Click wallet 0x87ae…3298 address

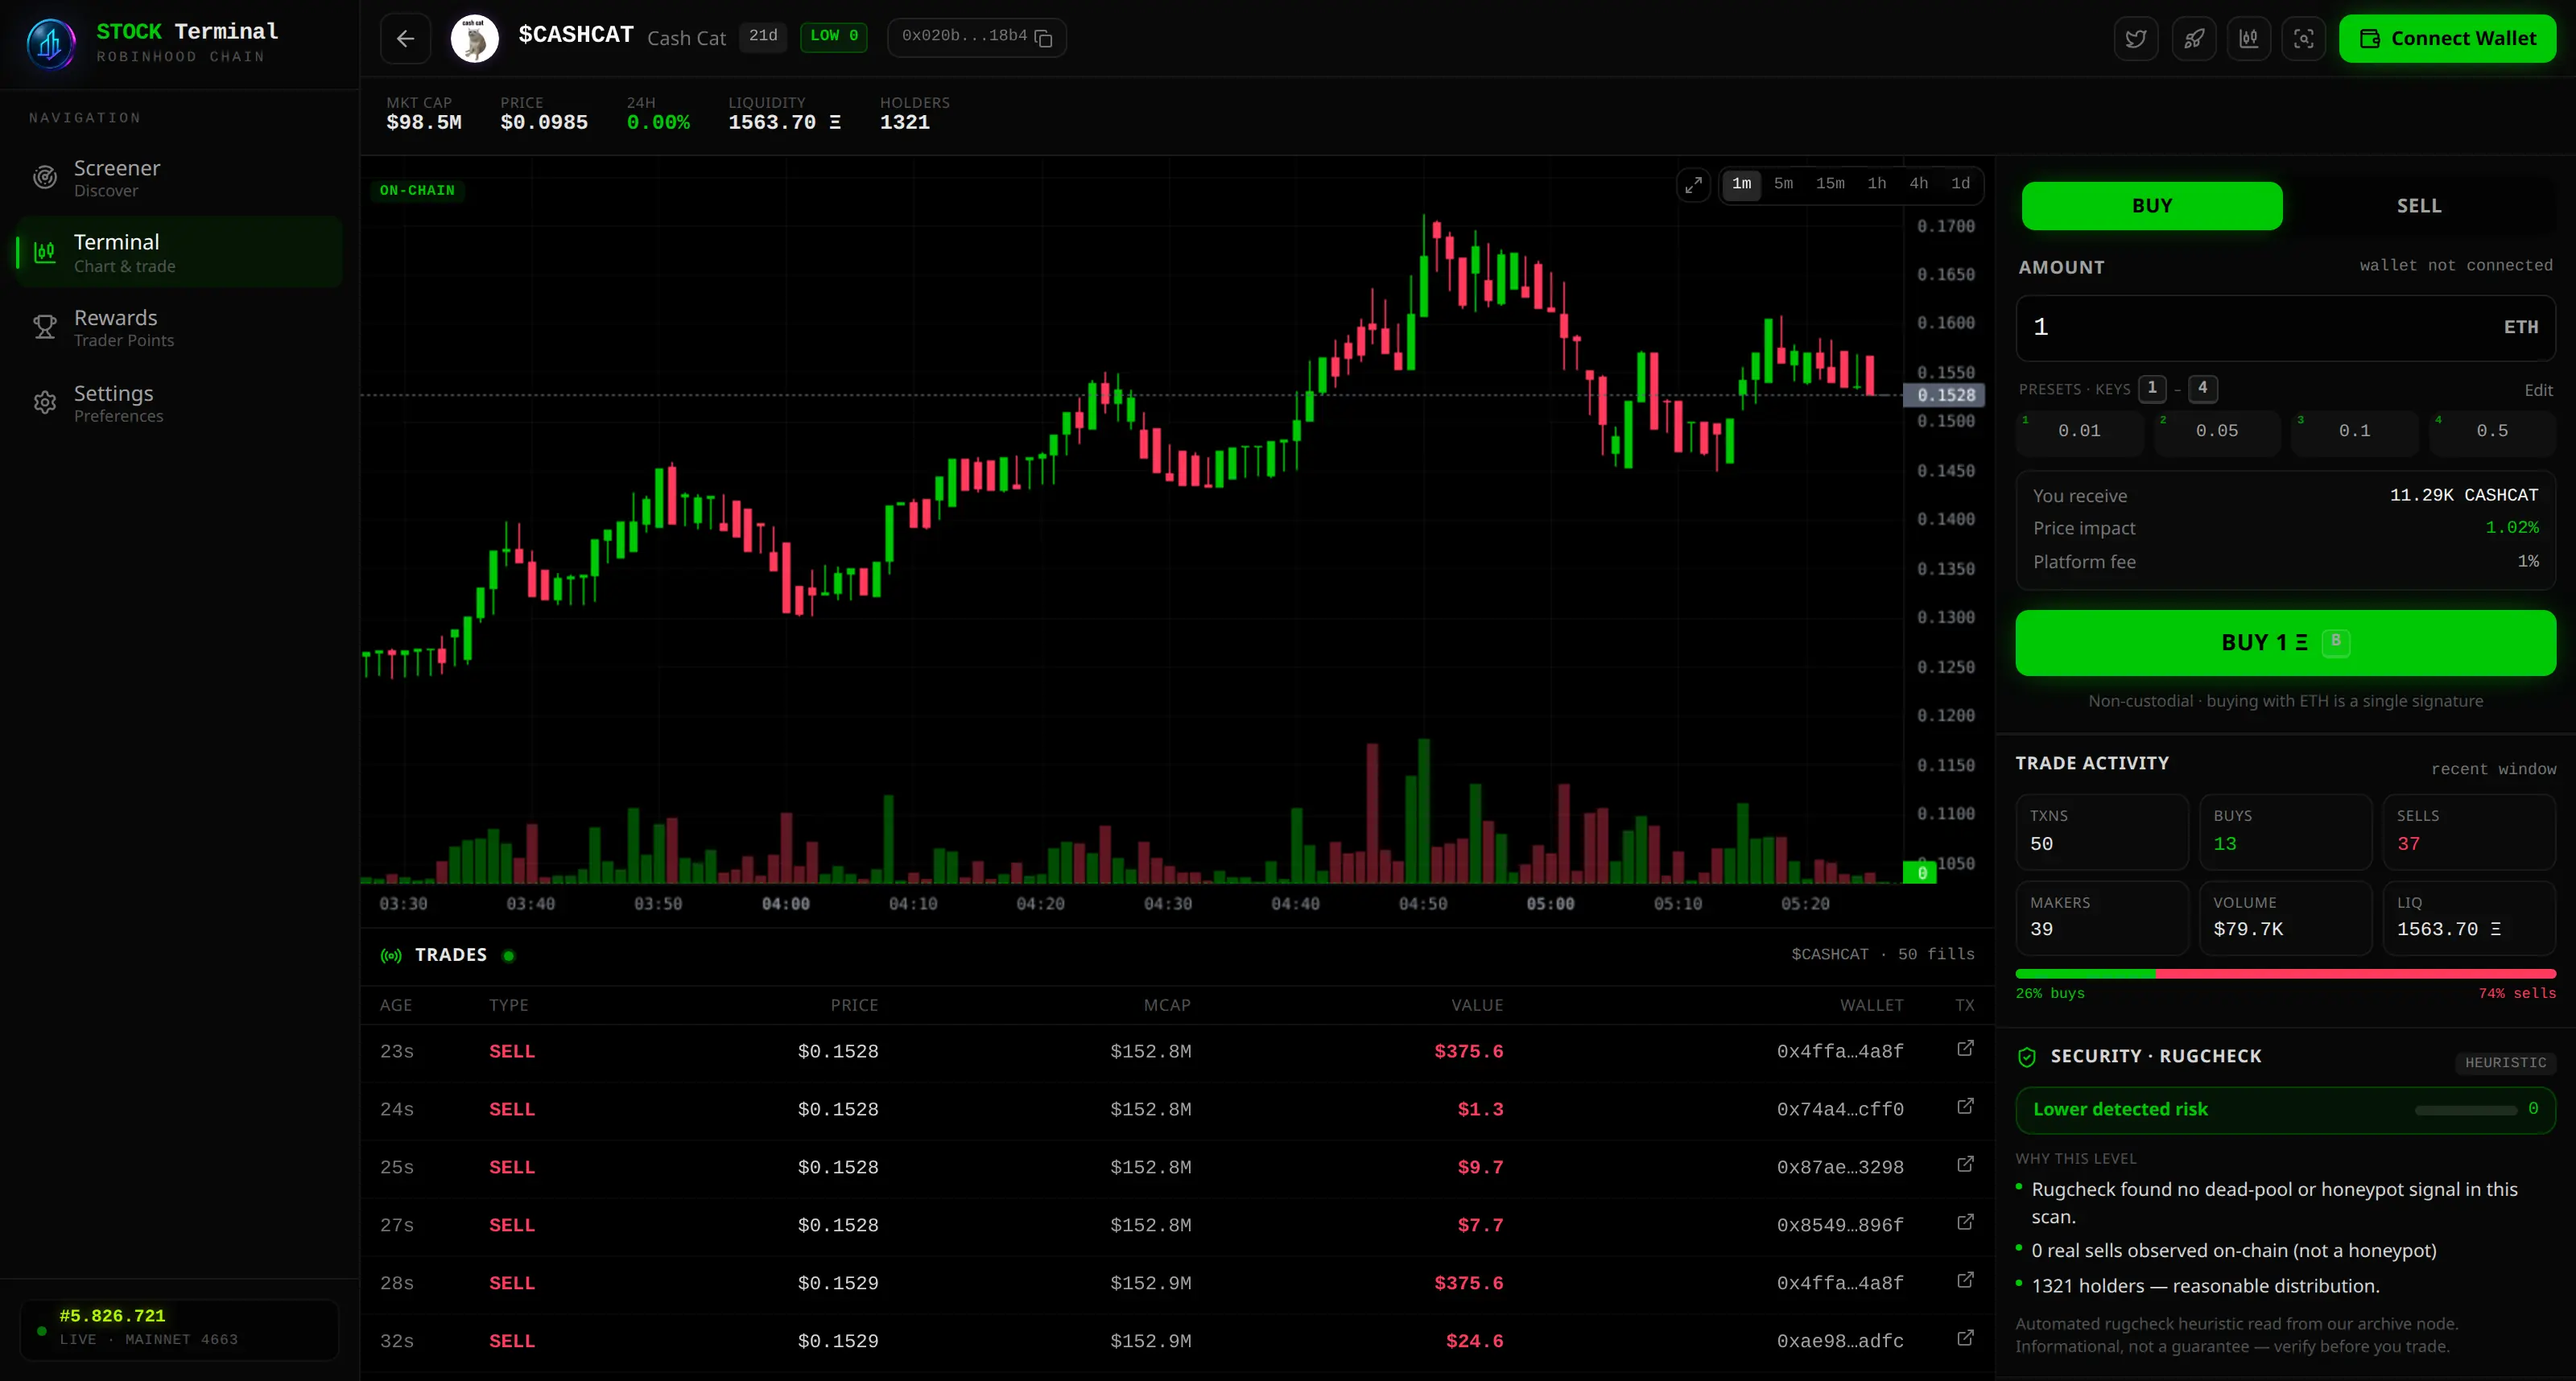[1839, 1167]
